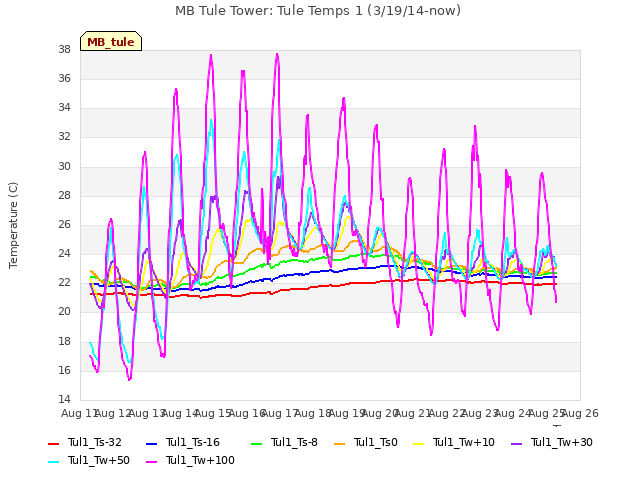
Task: Click the cyan Tul1_Tw+50 legend swatch
Action: coord(53,461)
